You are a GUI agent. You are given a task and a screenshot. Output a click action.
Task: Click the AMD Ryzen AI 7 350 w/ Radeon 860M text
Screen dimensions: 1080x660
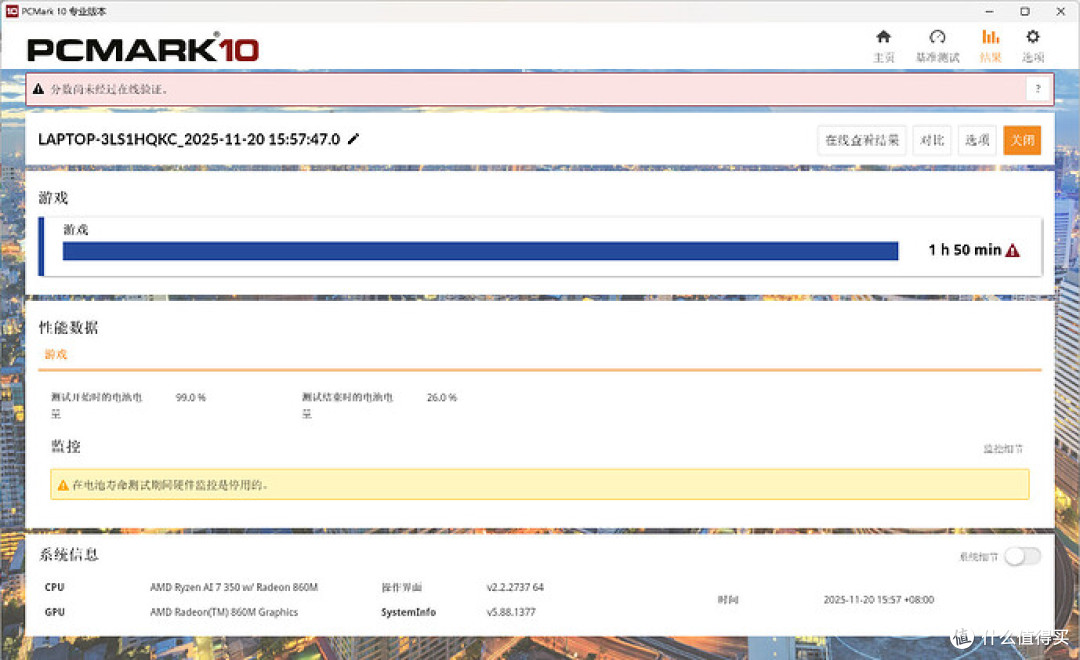pos(234,587)
